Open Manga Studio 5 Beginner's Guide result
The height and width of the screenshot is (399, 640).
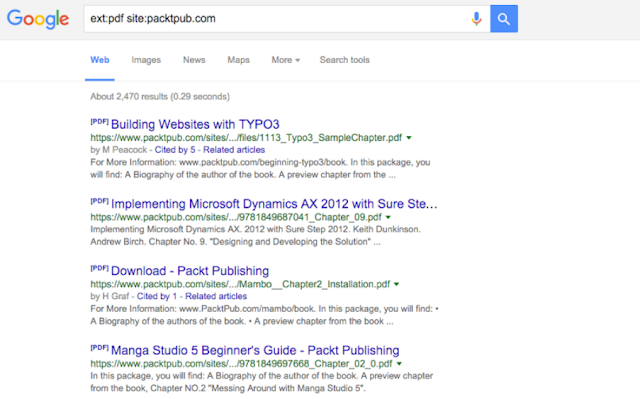[255, 350]
